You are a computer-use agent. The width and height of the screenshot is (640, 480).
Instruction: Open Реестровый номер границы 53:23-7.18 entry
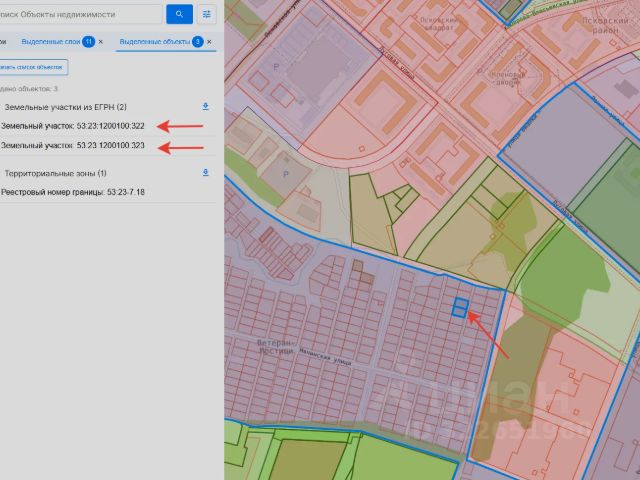click(73, 192)
